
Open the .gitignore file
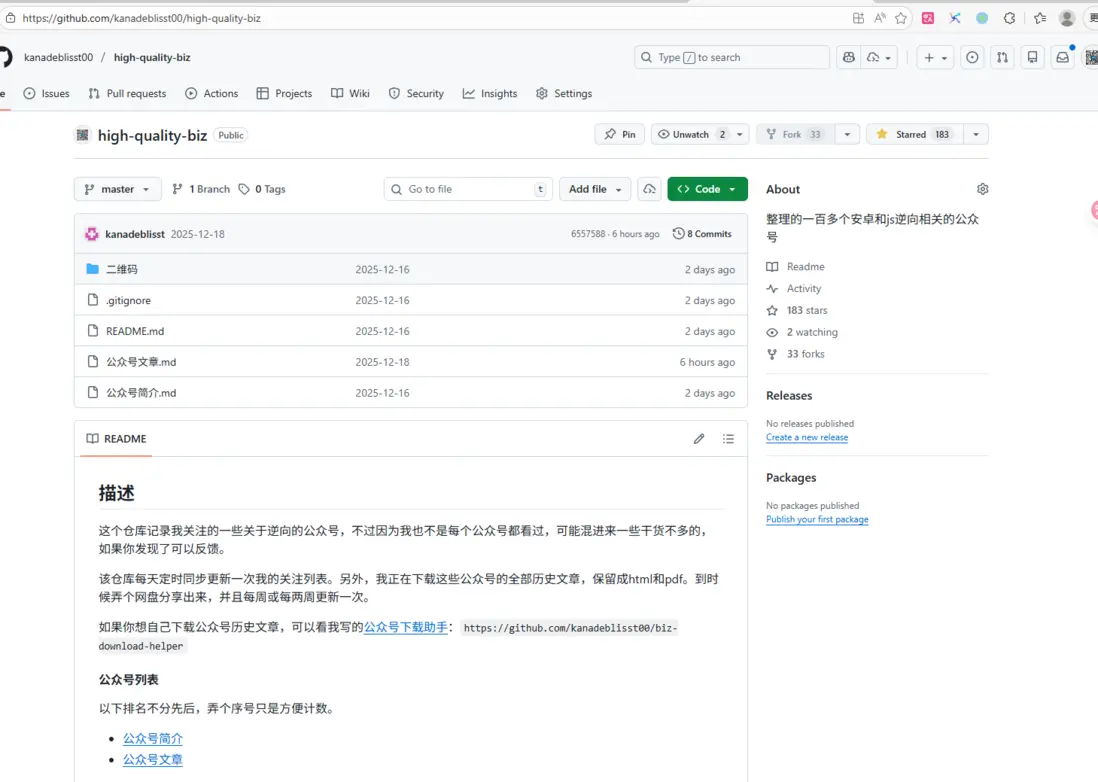(x=128, y=300)
